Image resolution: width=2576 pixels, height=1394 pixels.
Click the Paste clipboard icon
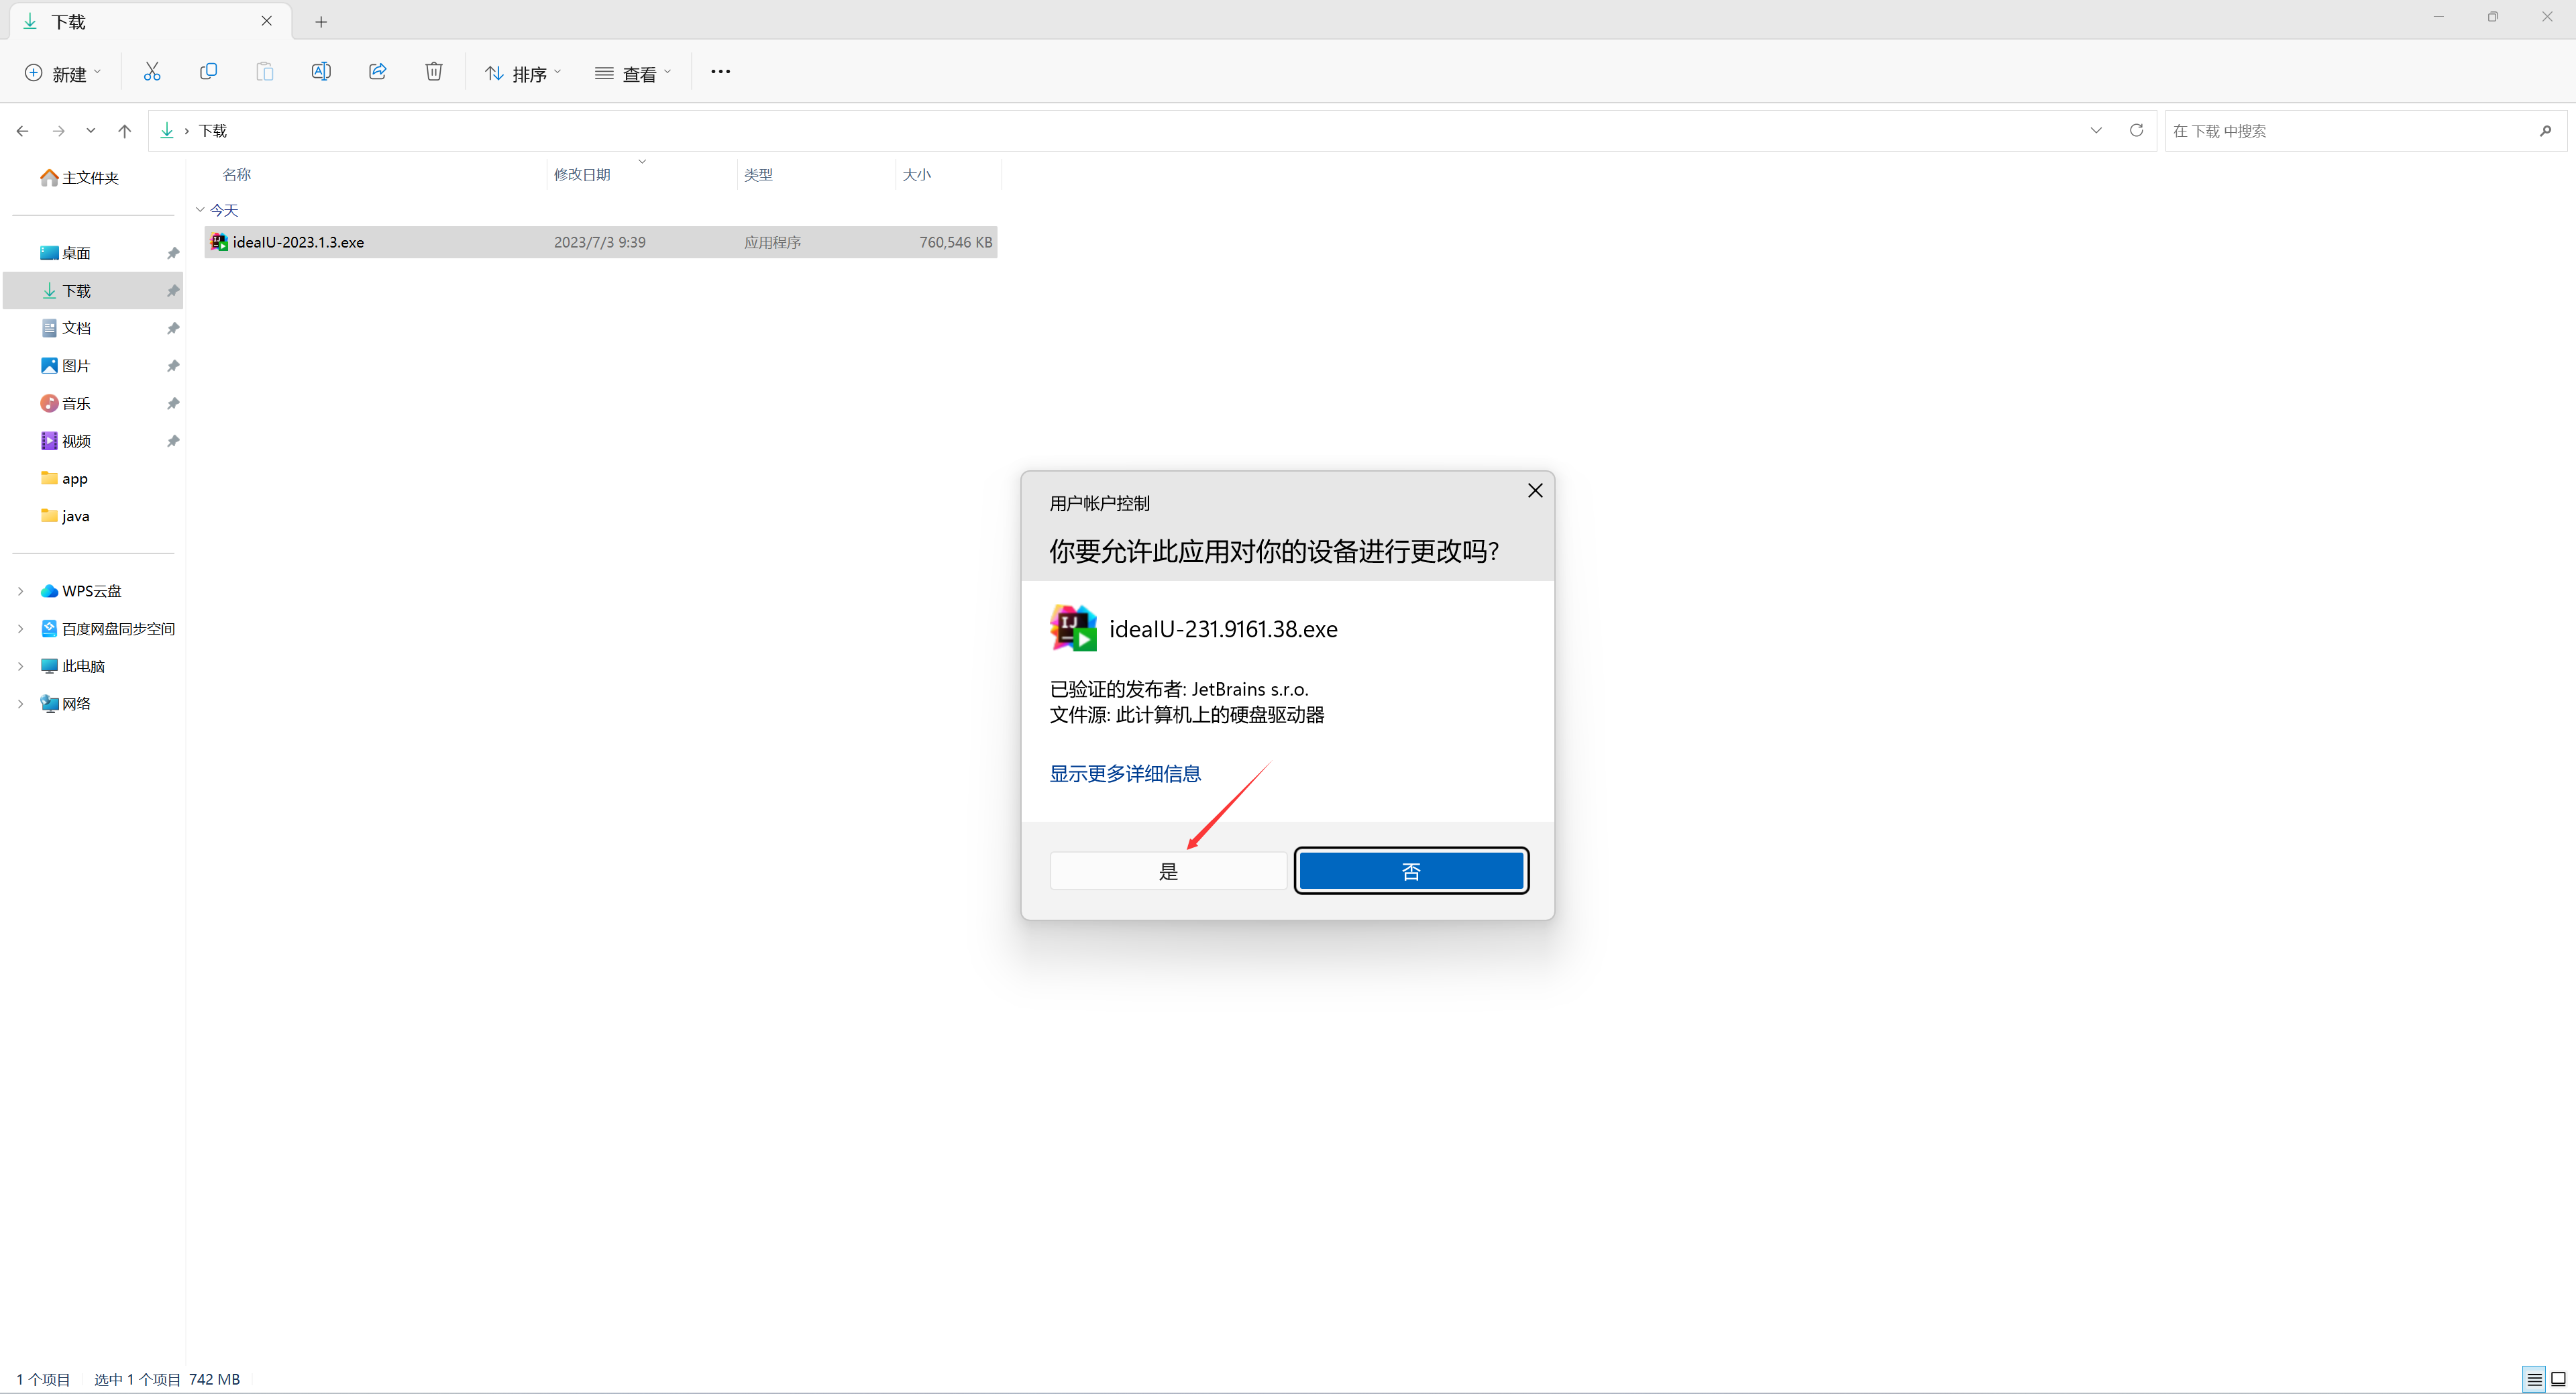point(264,72)
